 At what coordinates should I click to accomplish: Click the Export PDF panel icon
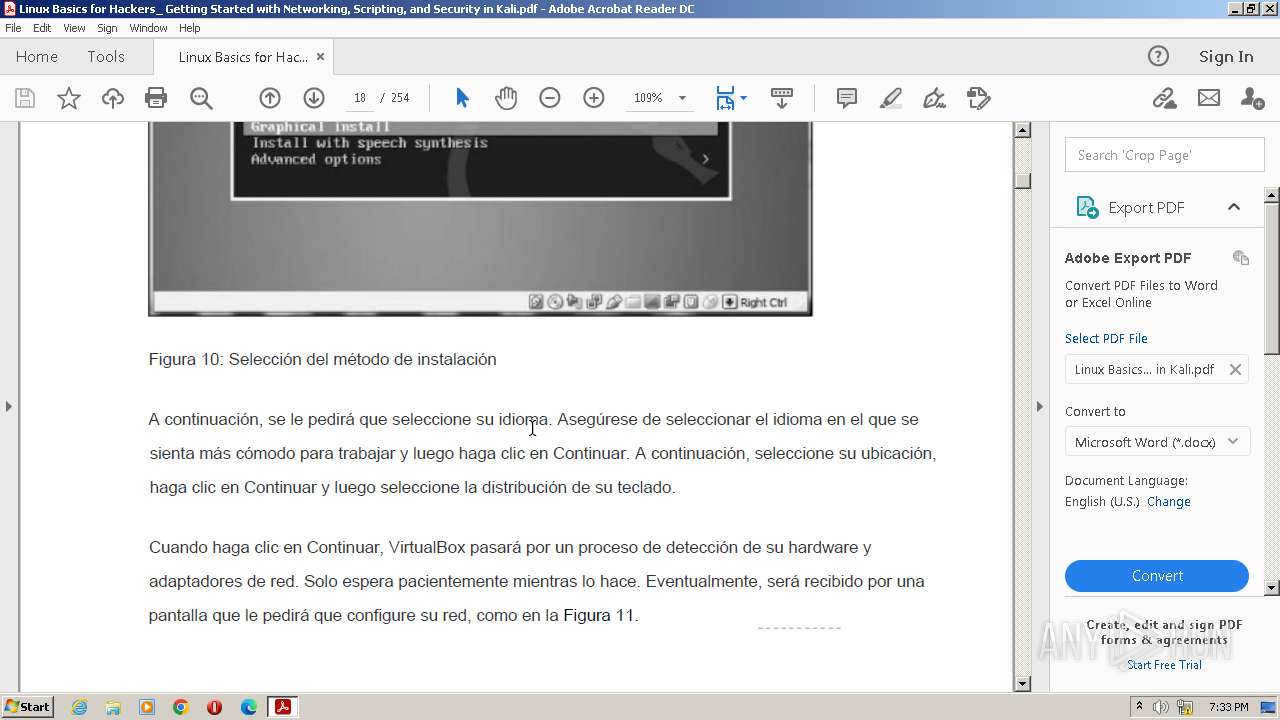(1087, 207)
